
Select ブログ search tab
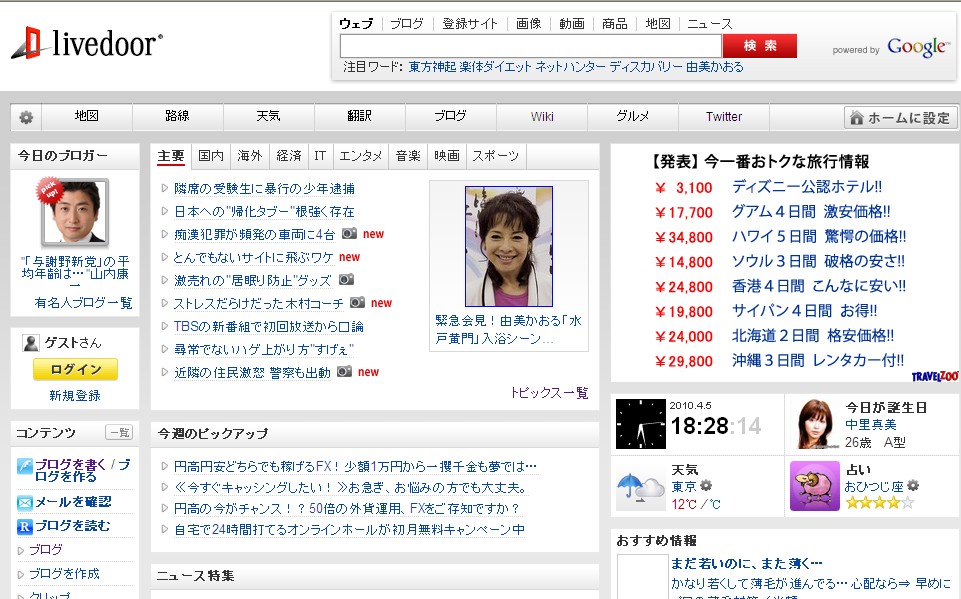(406, 24)
